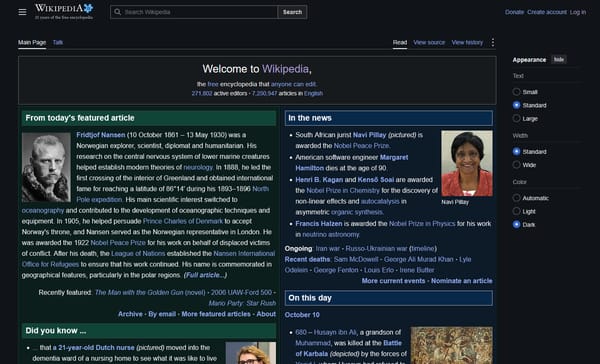Click the About link
This screenshot has height=364, width=600.
coord(266,314)
